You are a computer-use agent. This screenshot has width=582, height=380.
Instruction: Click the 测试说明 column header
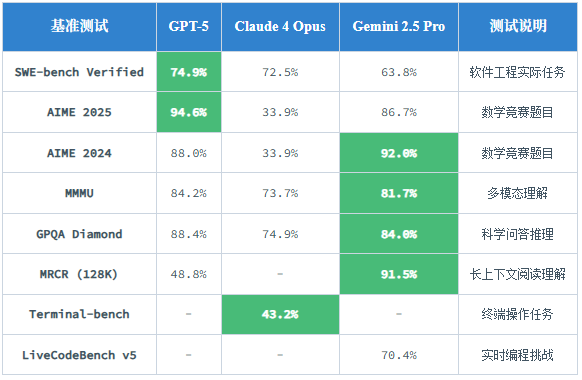(518, 26)
